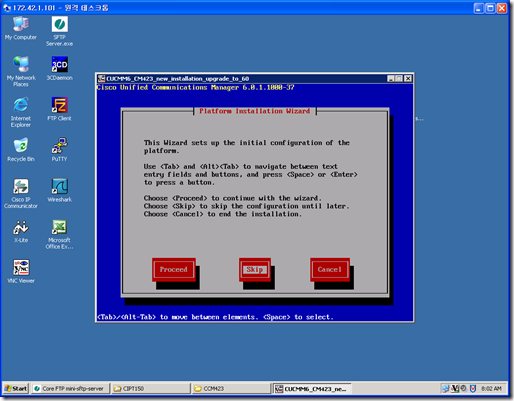Close the CUCMM6_CM423 VM window
Screen dimensions: 514x401
(408, 79)
